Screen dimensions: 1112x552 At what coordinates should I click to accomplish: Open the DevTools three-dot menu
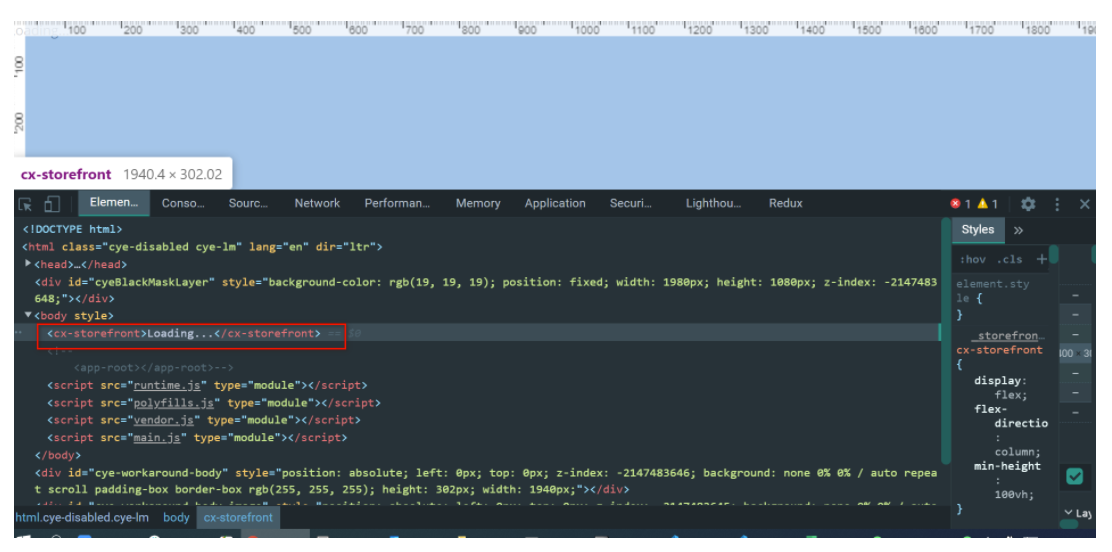(x=1057, y=204)
